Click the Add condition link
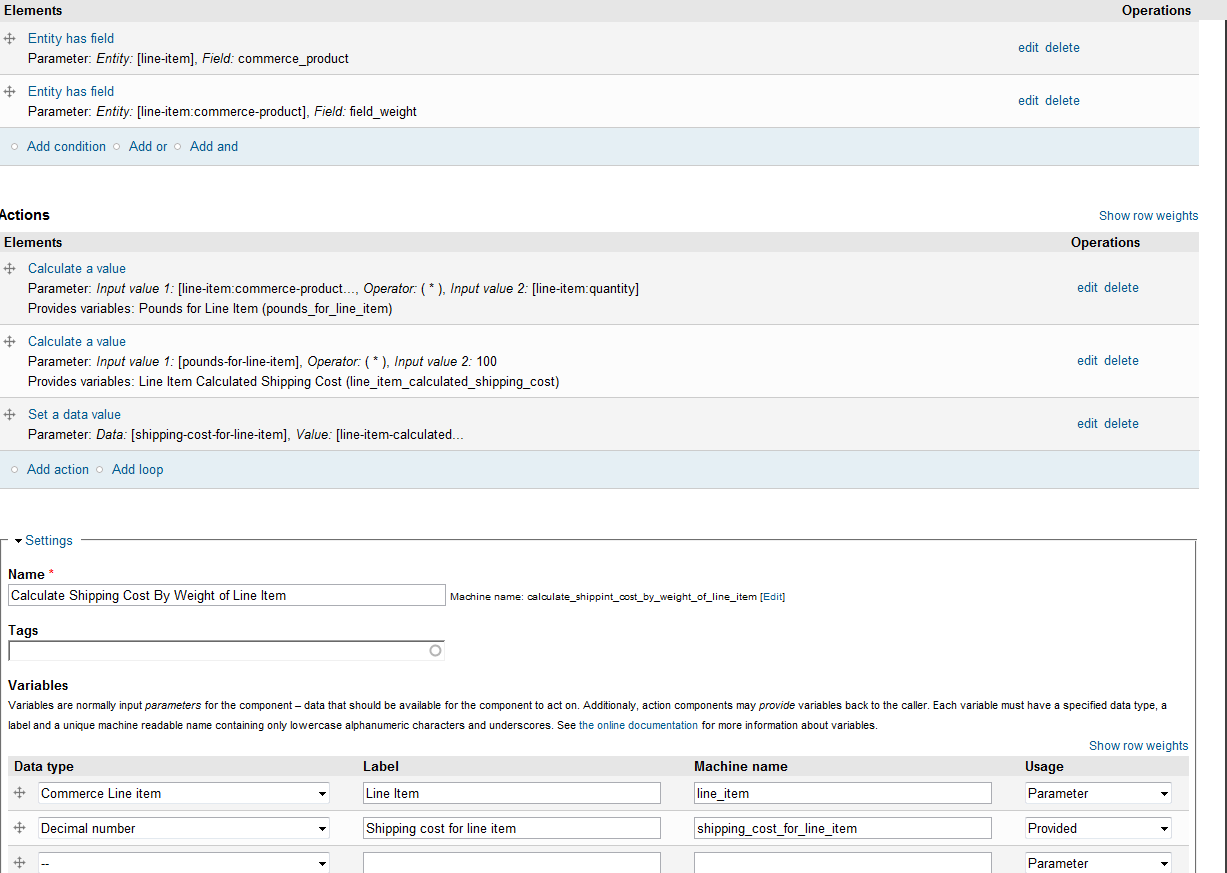 click(x=66, y=147)
